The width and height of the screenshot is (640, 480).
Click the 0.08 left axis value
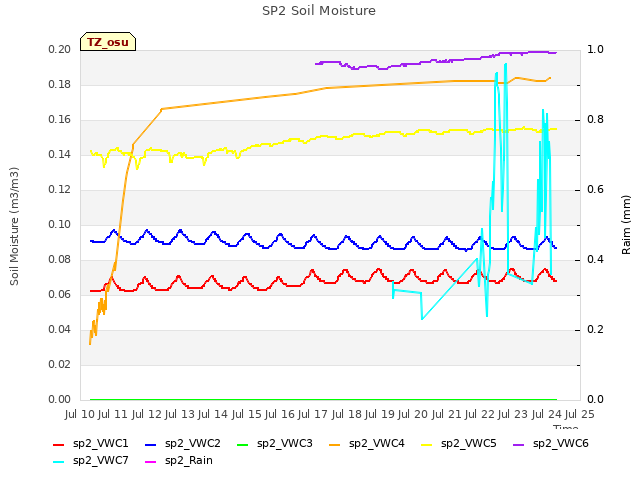[60, 260]
